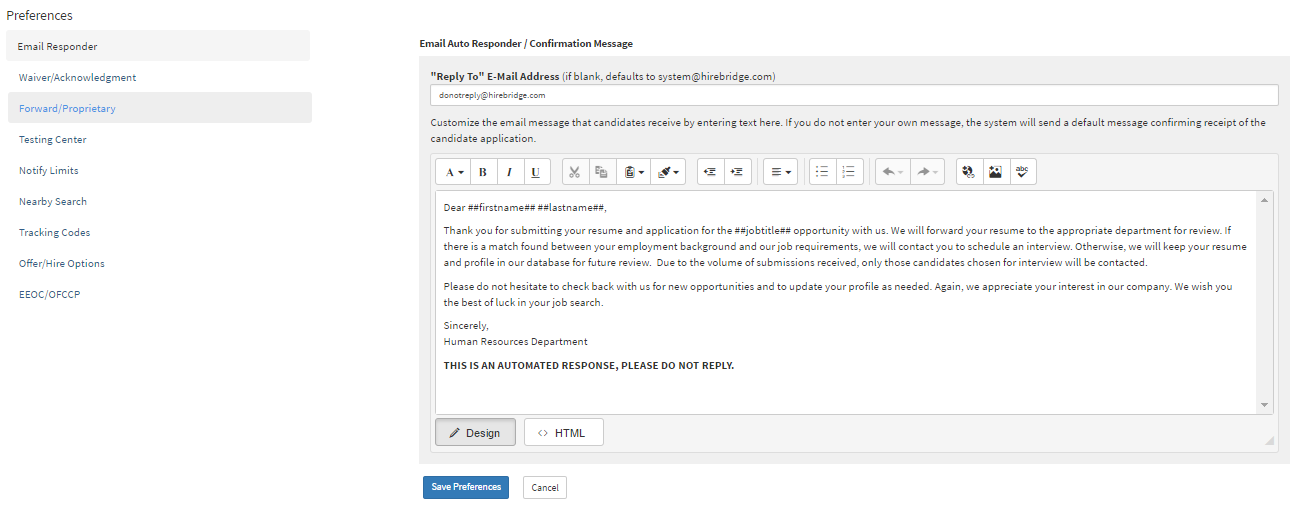
Task: Decrease indent of the paragraph
Action: pos(710,172)
